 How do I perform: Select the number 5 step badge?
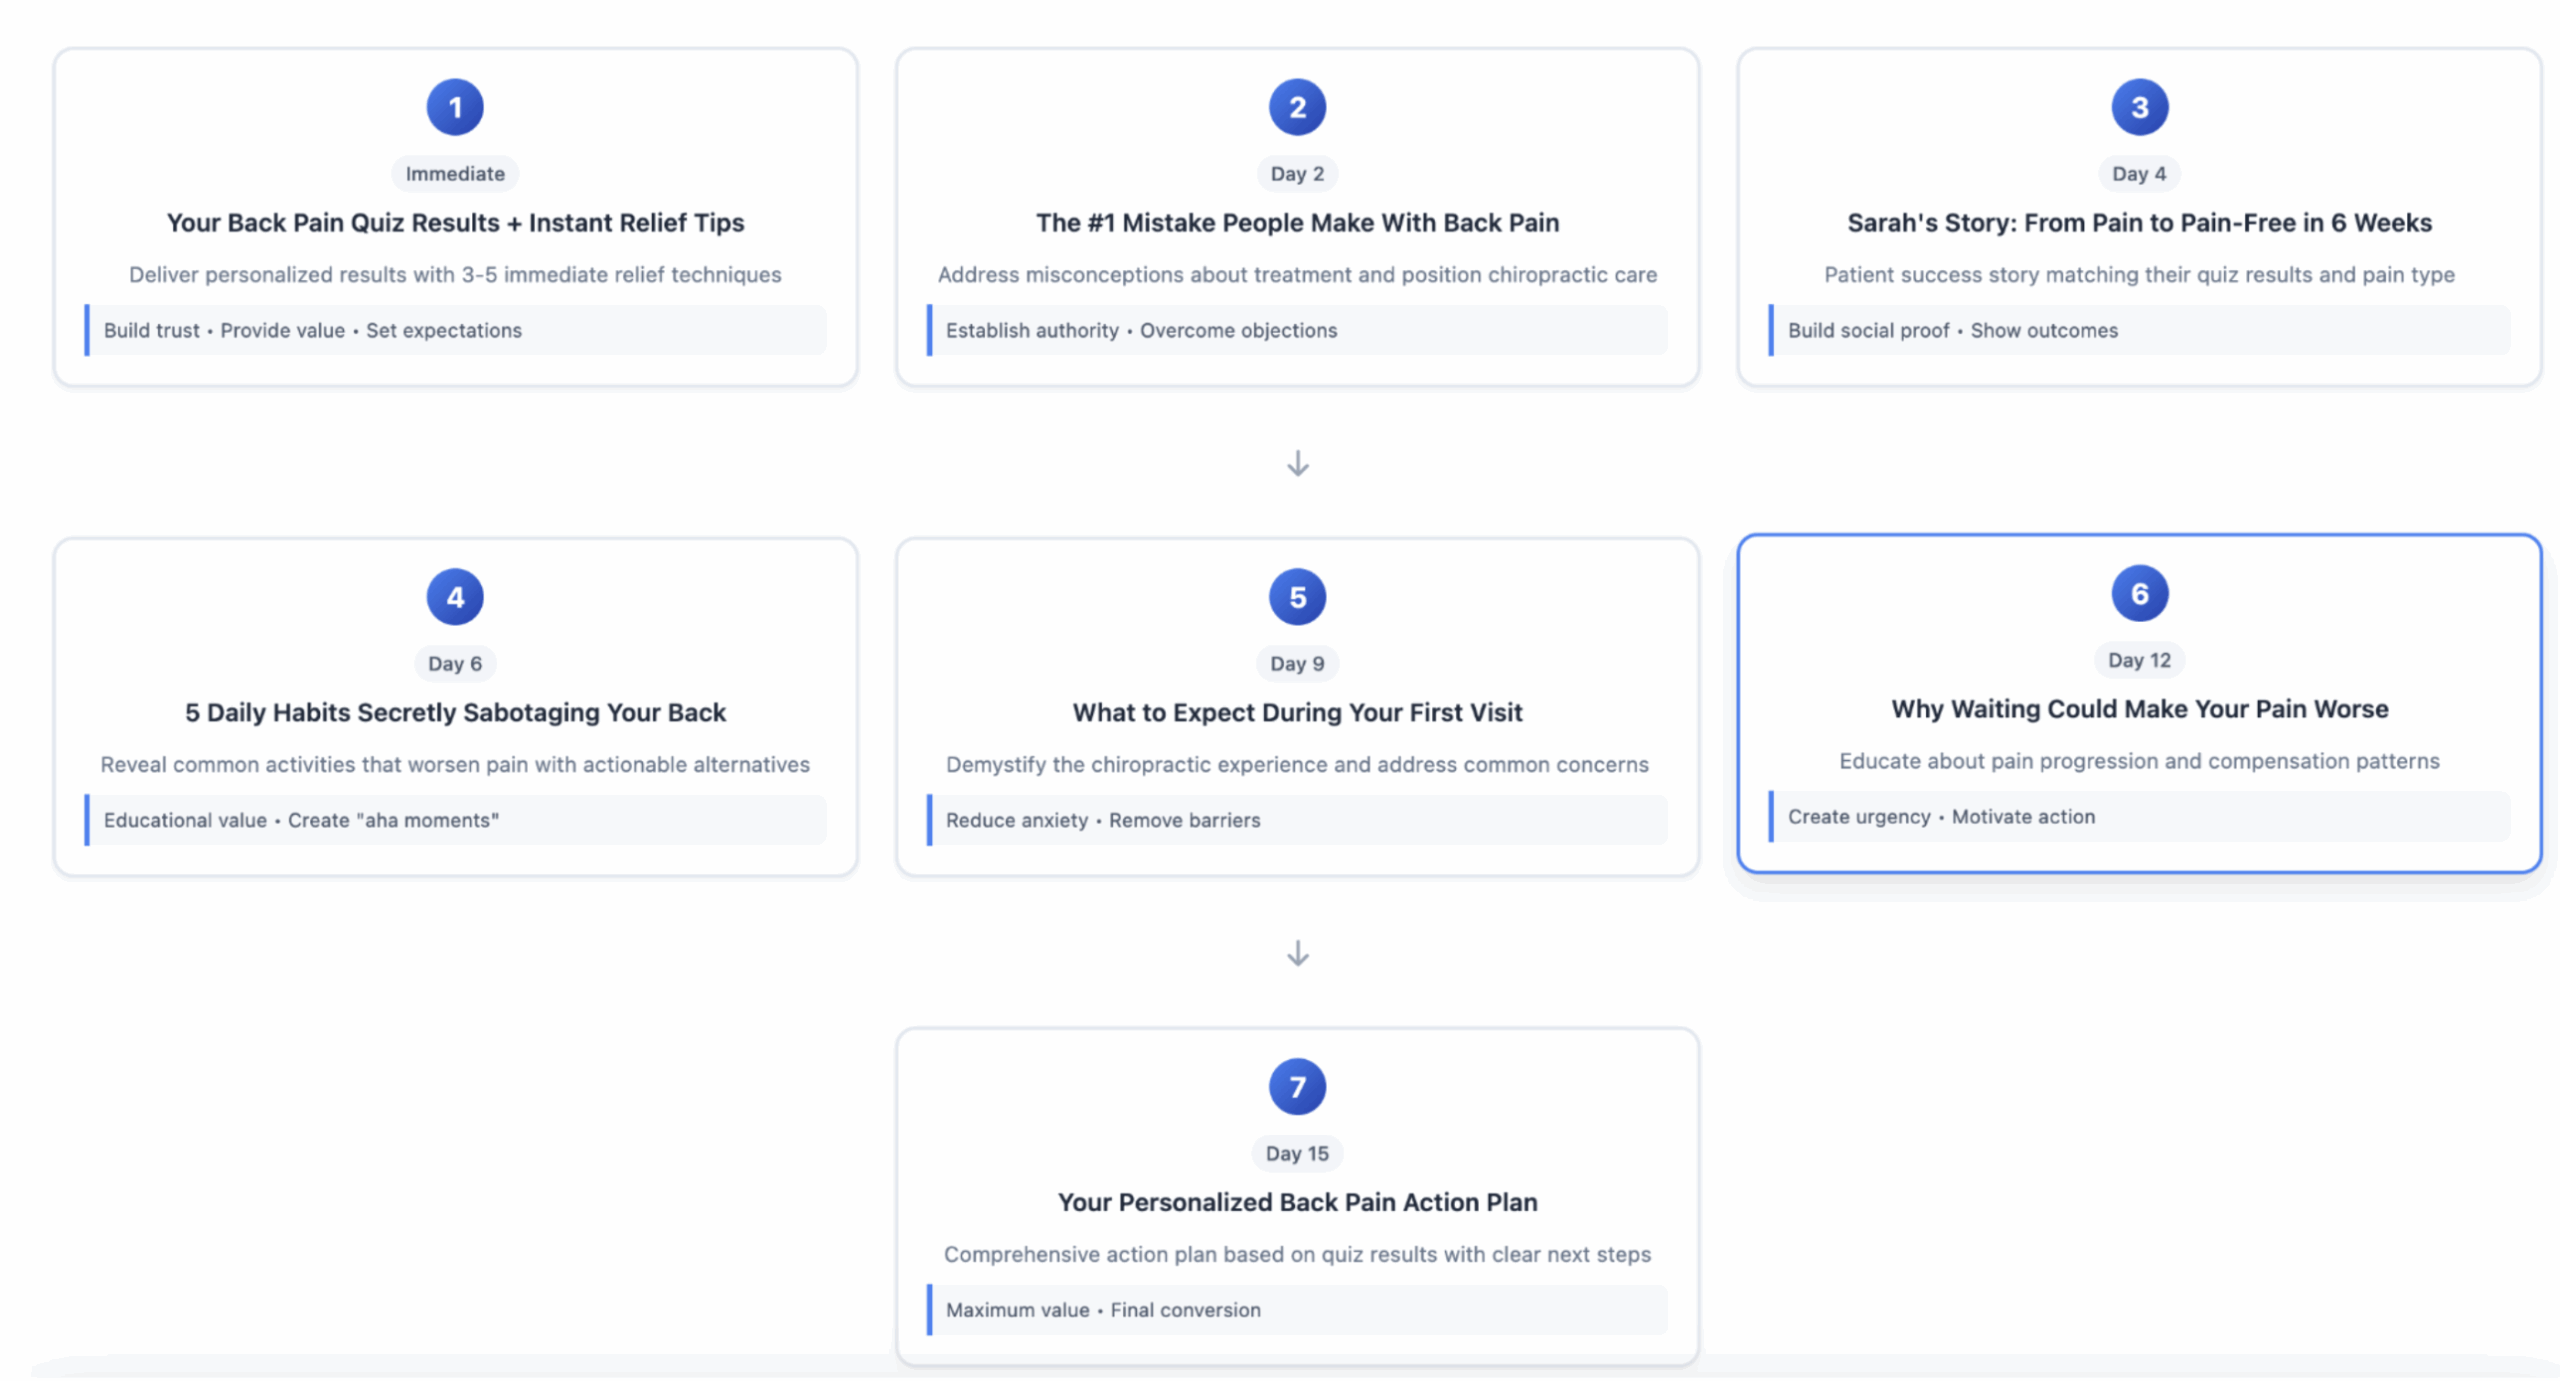coord(1297,597)
